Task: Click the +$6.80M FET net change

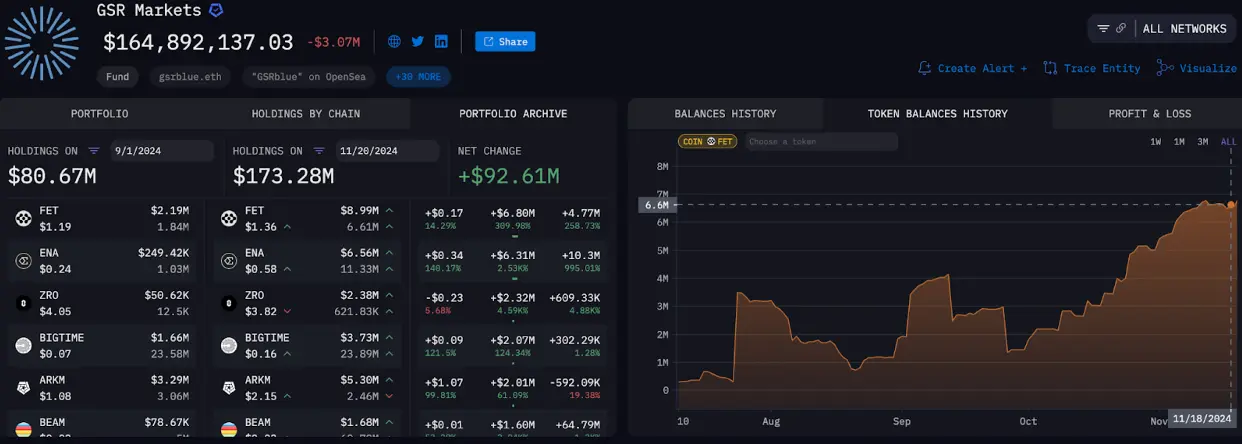Action: 512,213
